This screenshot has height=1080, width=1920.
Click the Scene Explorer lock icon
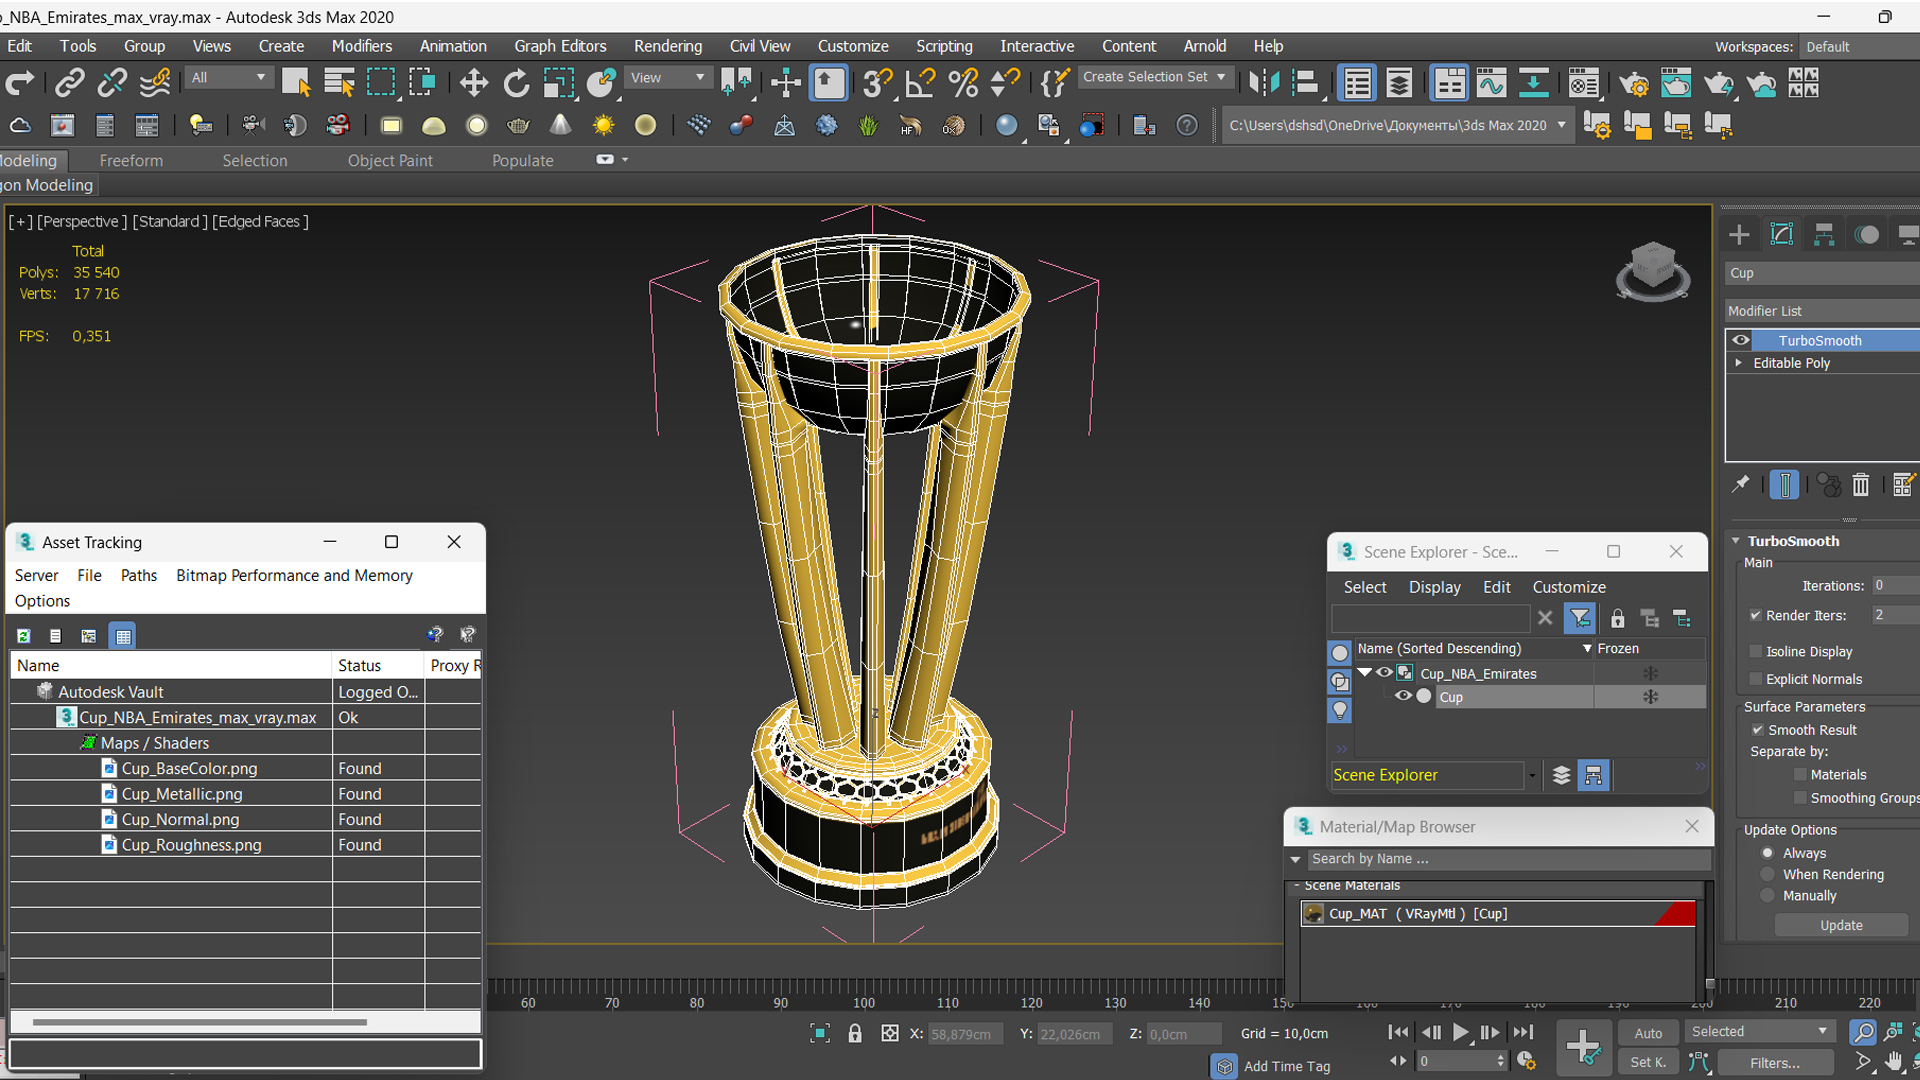click(1617, 619)
